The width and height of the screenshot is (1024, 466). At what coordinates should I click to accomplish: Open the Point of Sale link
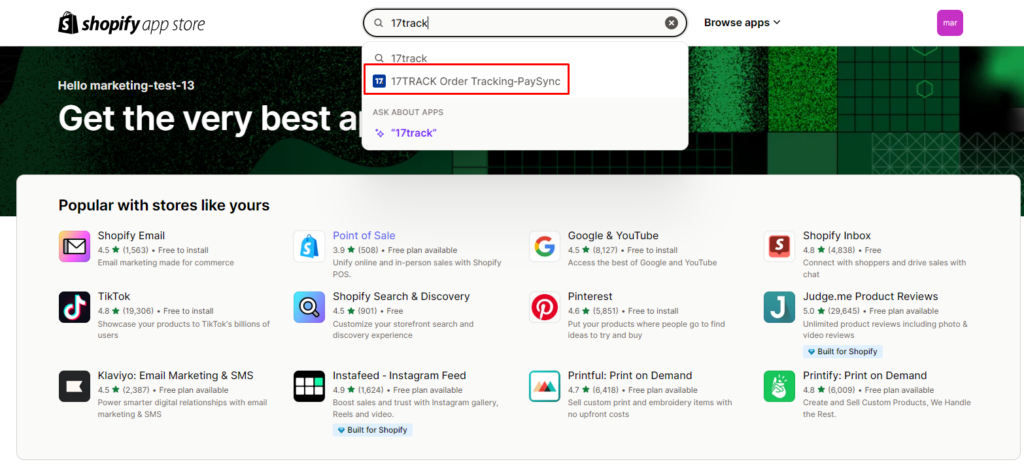364,236
